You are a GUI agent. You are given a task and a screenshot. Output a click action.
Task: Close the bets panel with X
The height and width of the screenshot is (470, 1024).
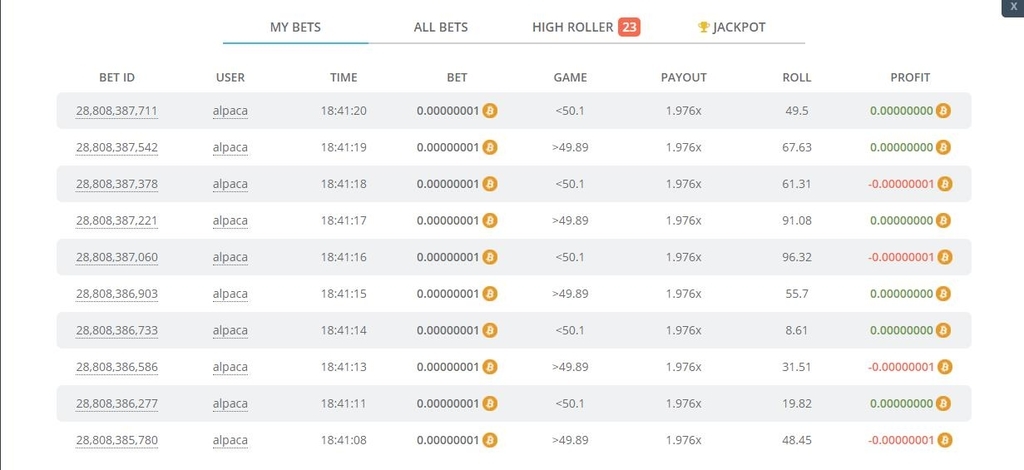coord(1014,6)
